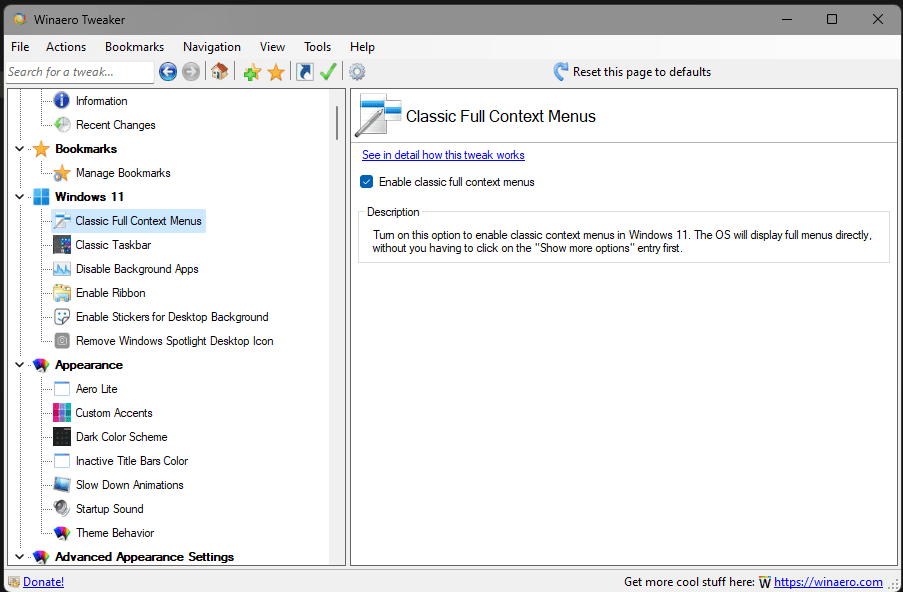This screenshot has width=903, height=592.
Task: Click the green checkmark toolbar icon
Action: coord(328,72)
